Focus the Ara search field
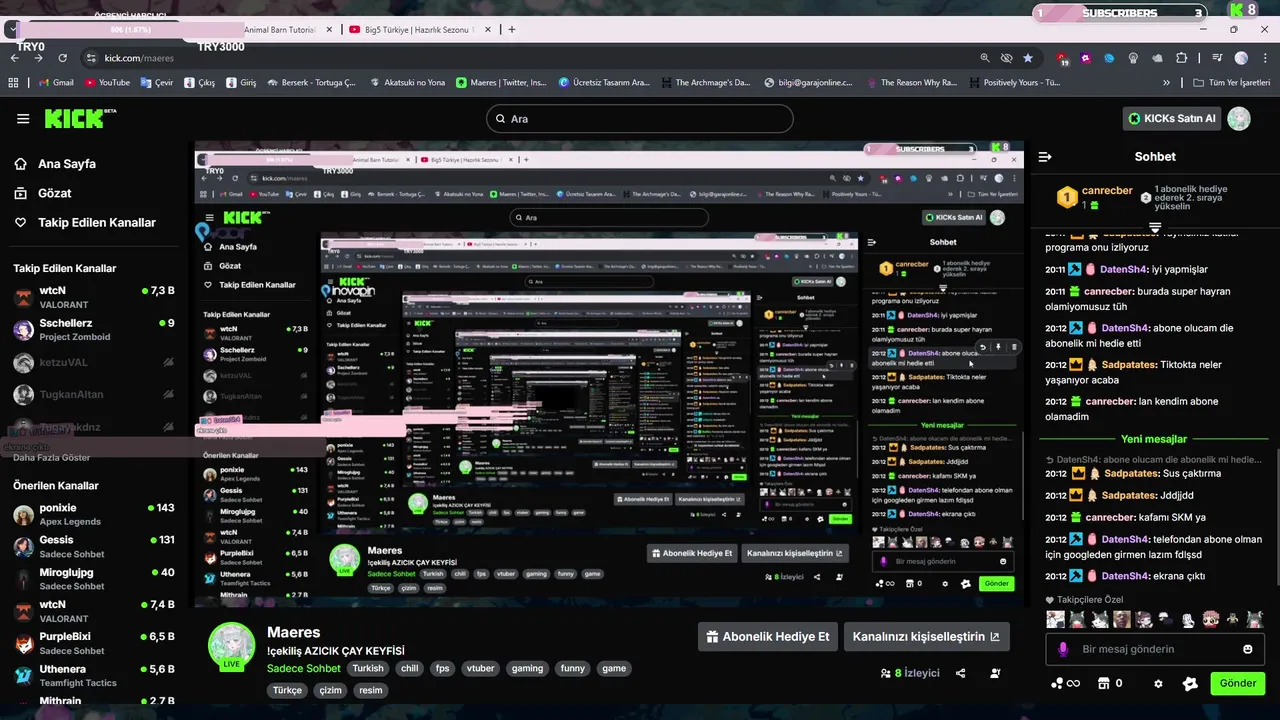This screenshot has width=1280, height=720. click(x=639, y=119)
